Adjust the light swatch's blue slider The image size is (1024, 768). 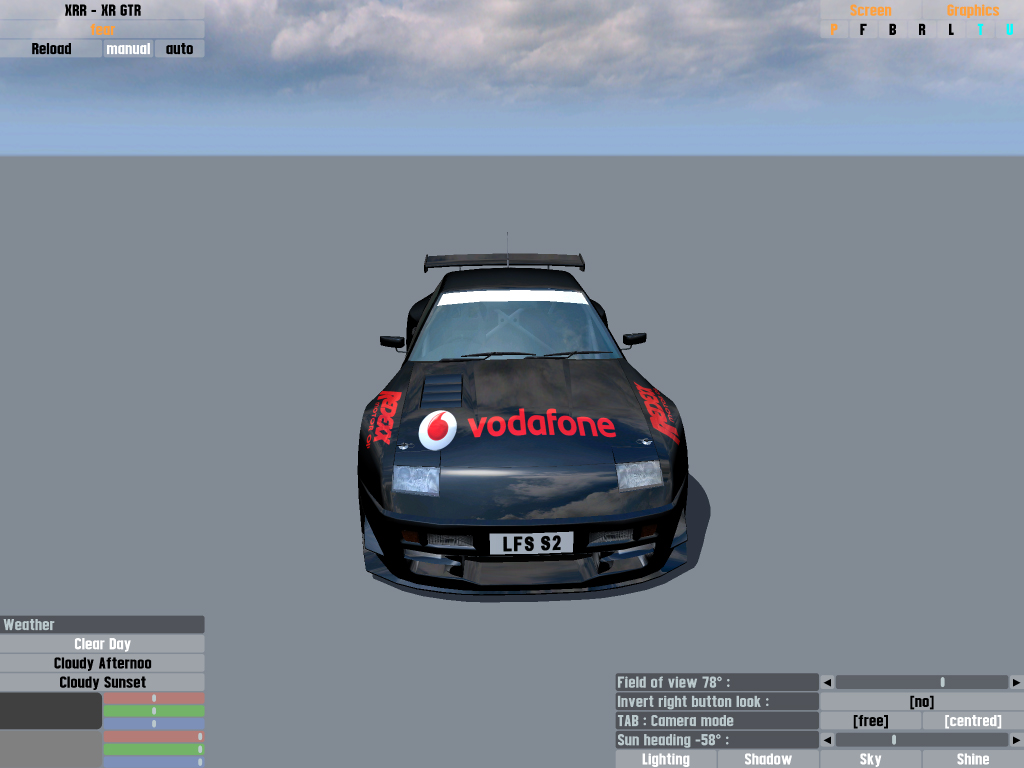[154, 762]
